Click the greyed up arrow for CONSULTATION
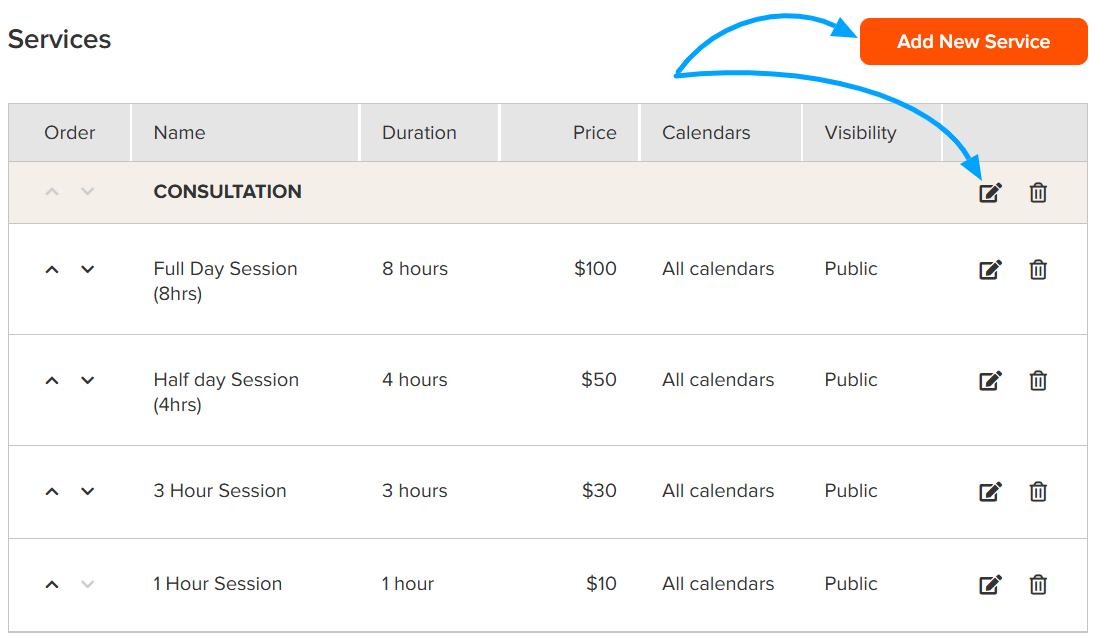 click(x=52, y=191)
